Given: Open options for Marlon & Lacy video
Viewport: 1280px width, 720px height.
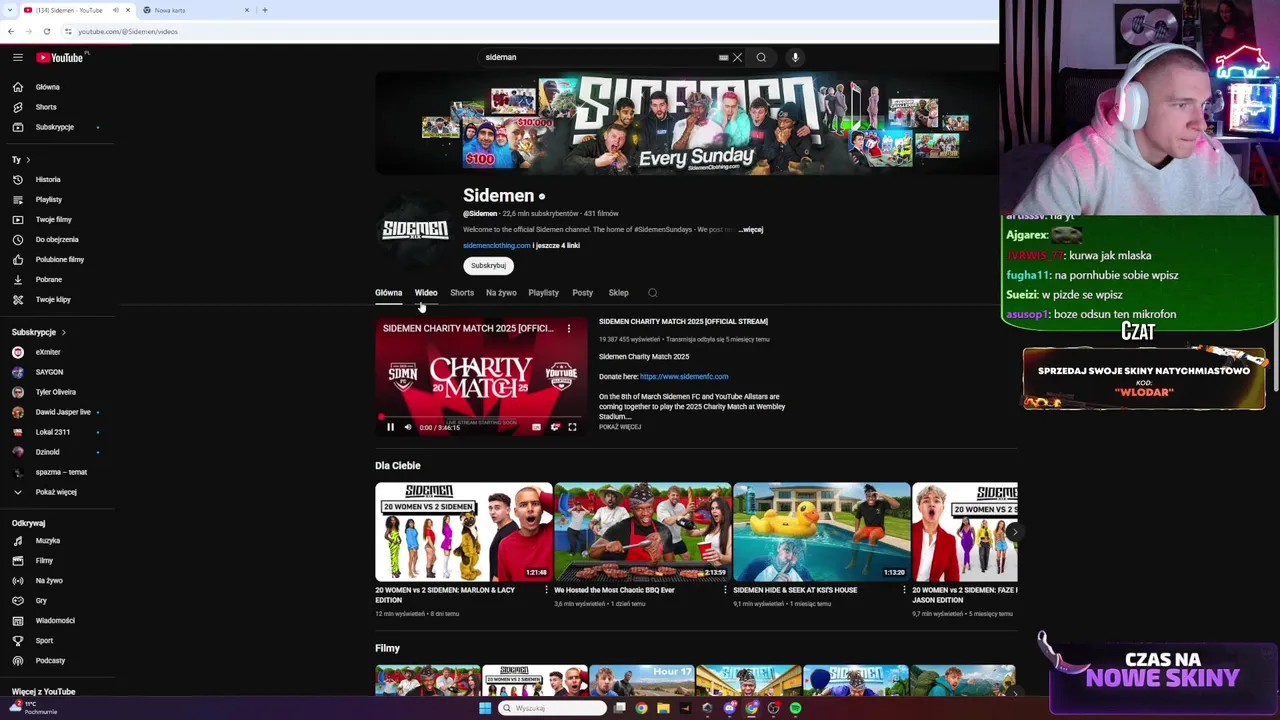Looking at the screenshot, I should [546, 590].
